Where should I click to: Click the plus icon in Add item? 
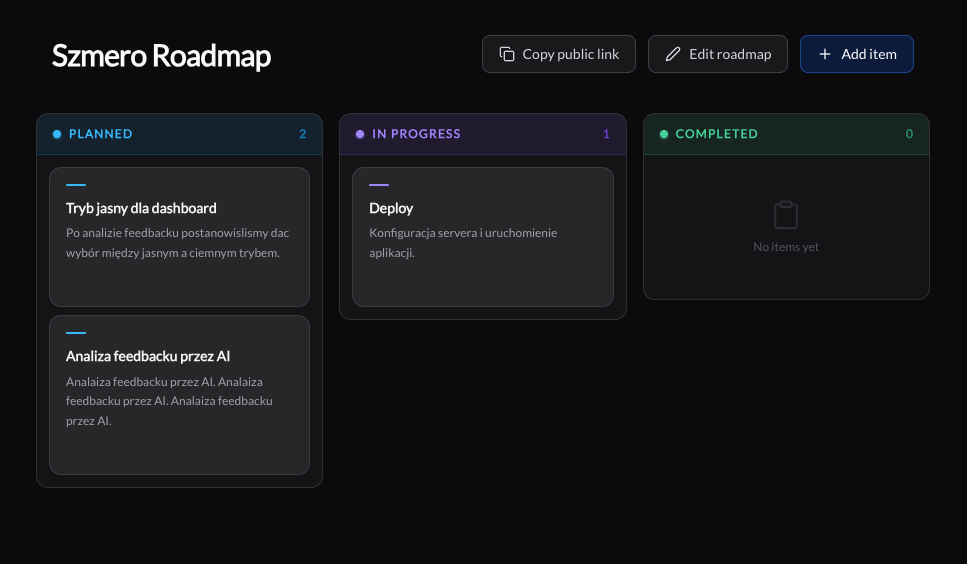825,54
